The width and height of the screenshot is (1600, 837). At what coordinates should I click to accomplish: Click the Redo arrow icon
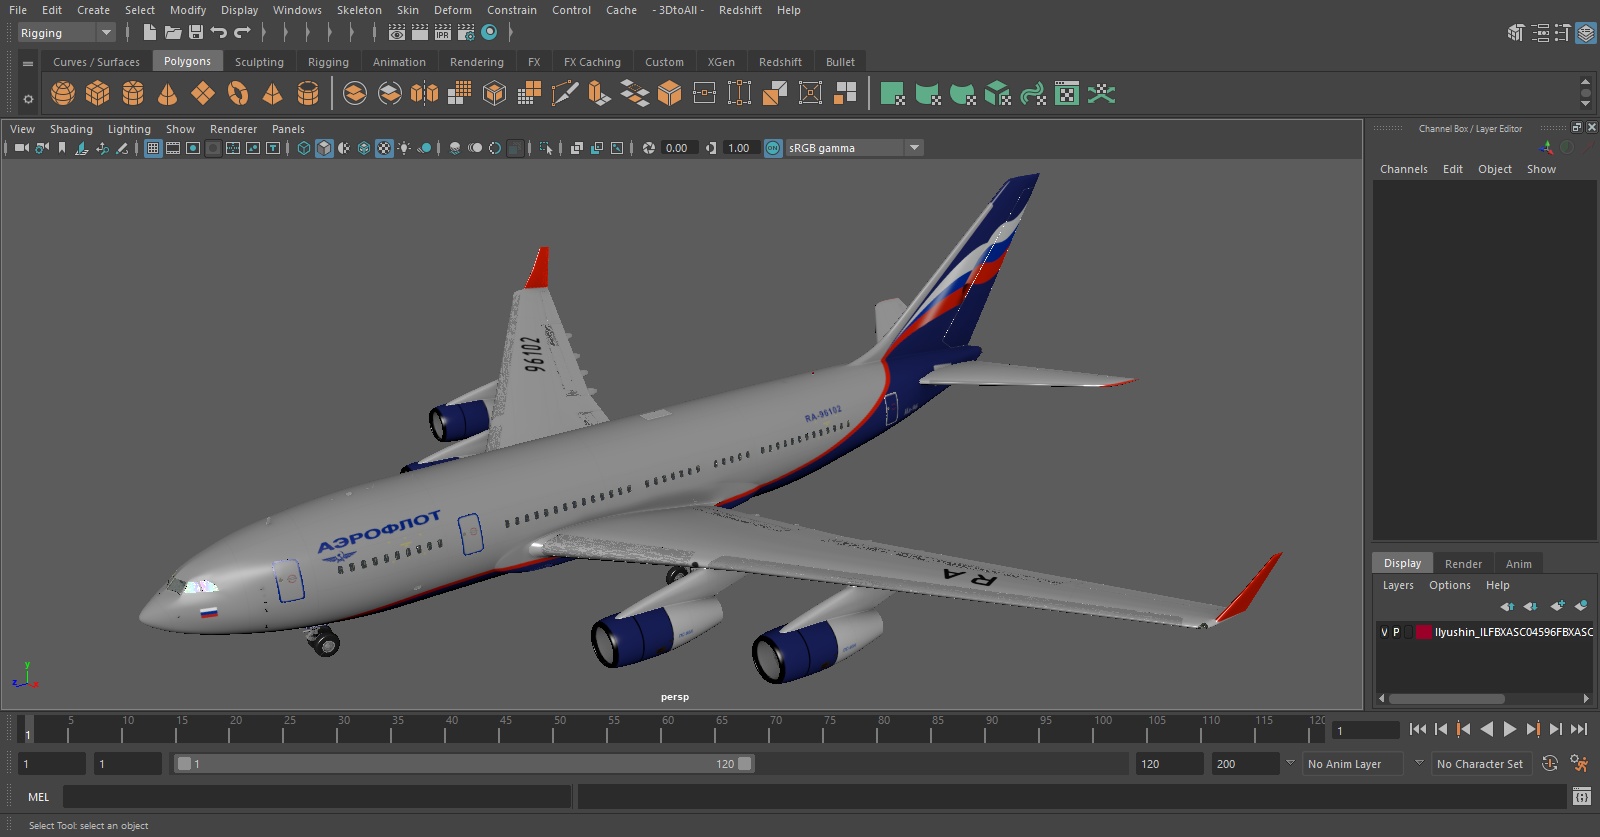(x=242, y=32)
